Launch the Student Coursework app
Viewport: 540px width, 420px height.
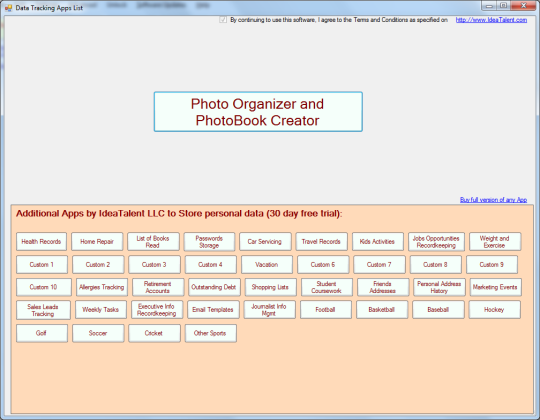[x=327, y=287]
